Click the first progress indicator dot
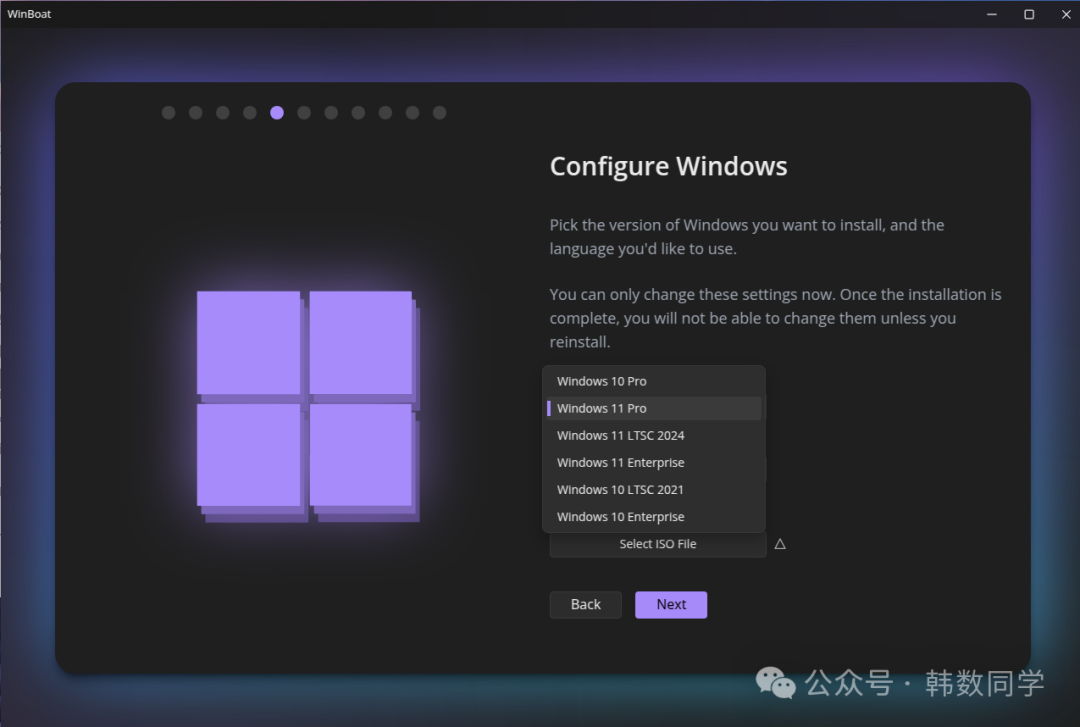 click(168, 113)
